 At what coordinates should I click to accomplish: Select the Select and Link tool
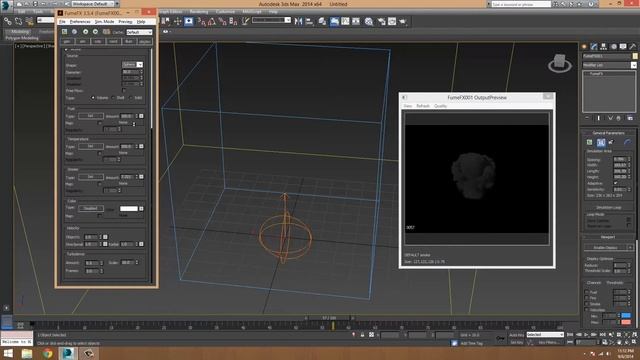(7, 21)
